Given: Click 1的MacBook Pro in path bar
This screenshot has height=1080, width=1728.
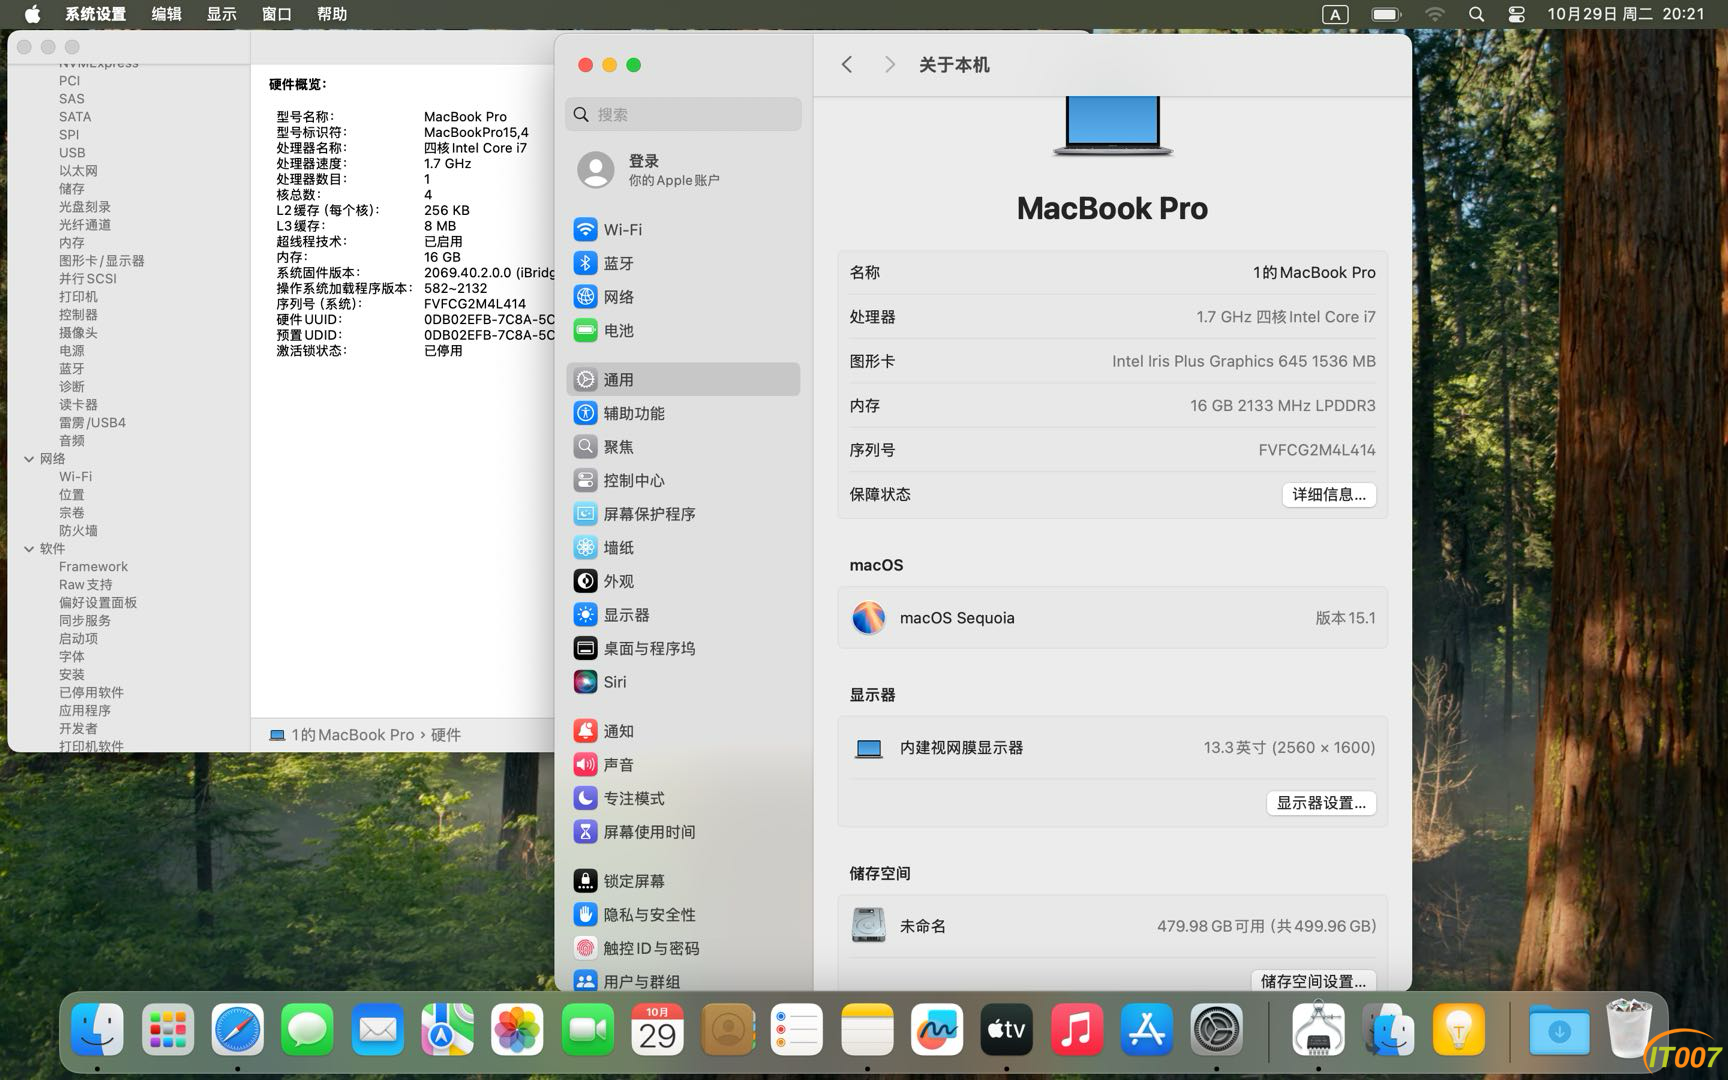Looking at the screenshot, I should tap(342, 735).
